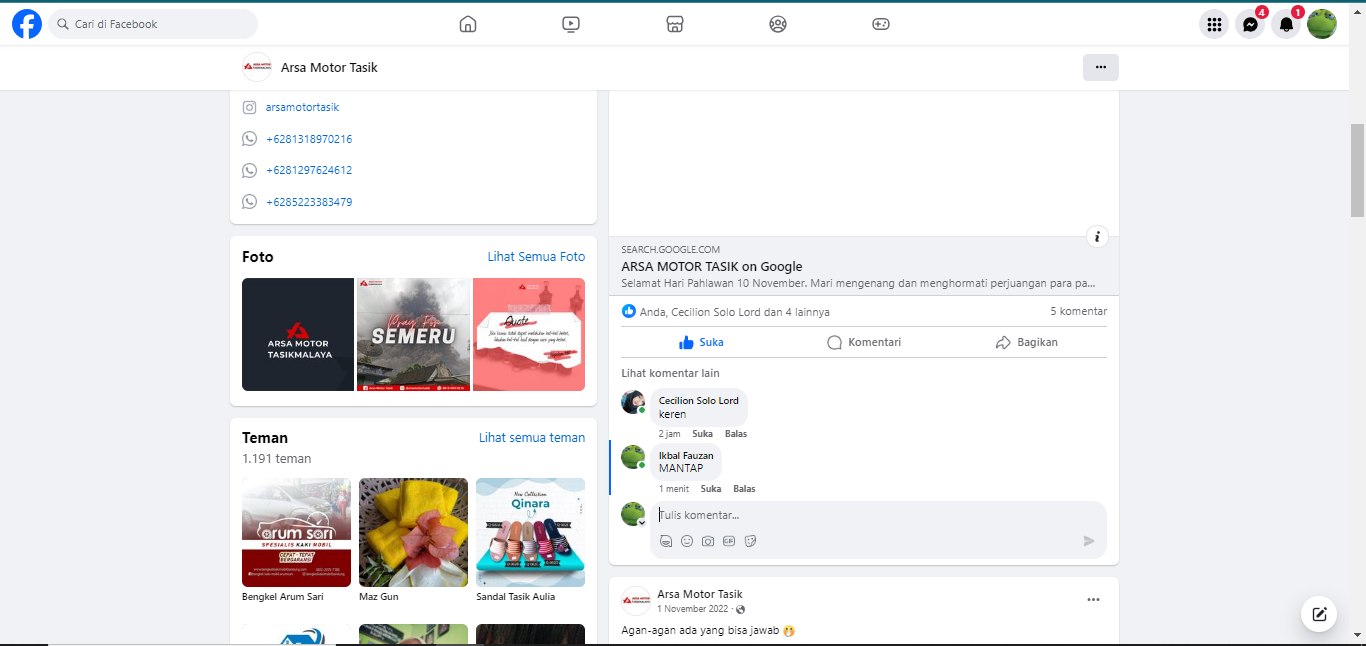The height and width of the screenshot is (646, 1366).
Task: Open the Arsa Motor Tasikmalaya logo photo
Action: pos(298,334)
